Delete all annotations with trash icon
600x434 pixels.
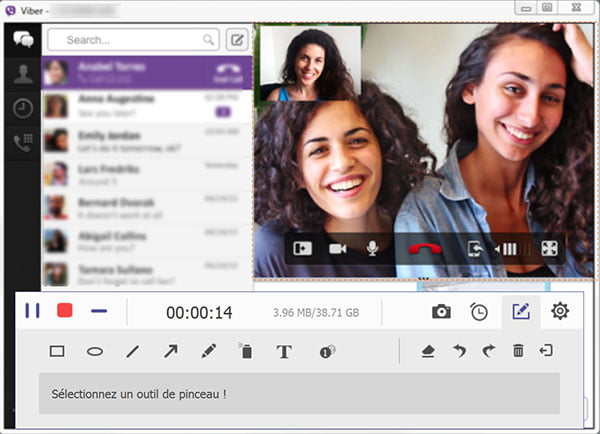pyautogui.click(x=518, y=351)
